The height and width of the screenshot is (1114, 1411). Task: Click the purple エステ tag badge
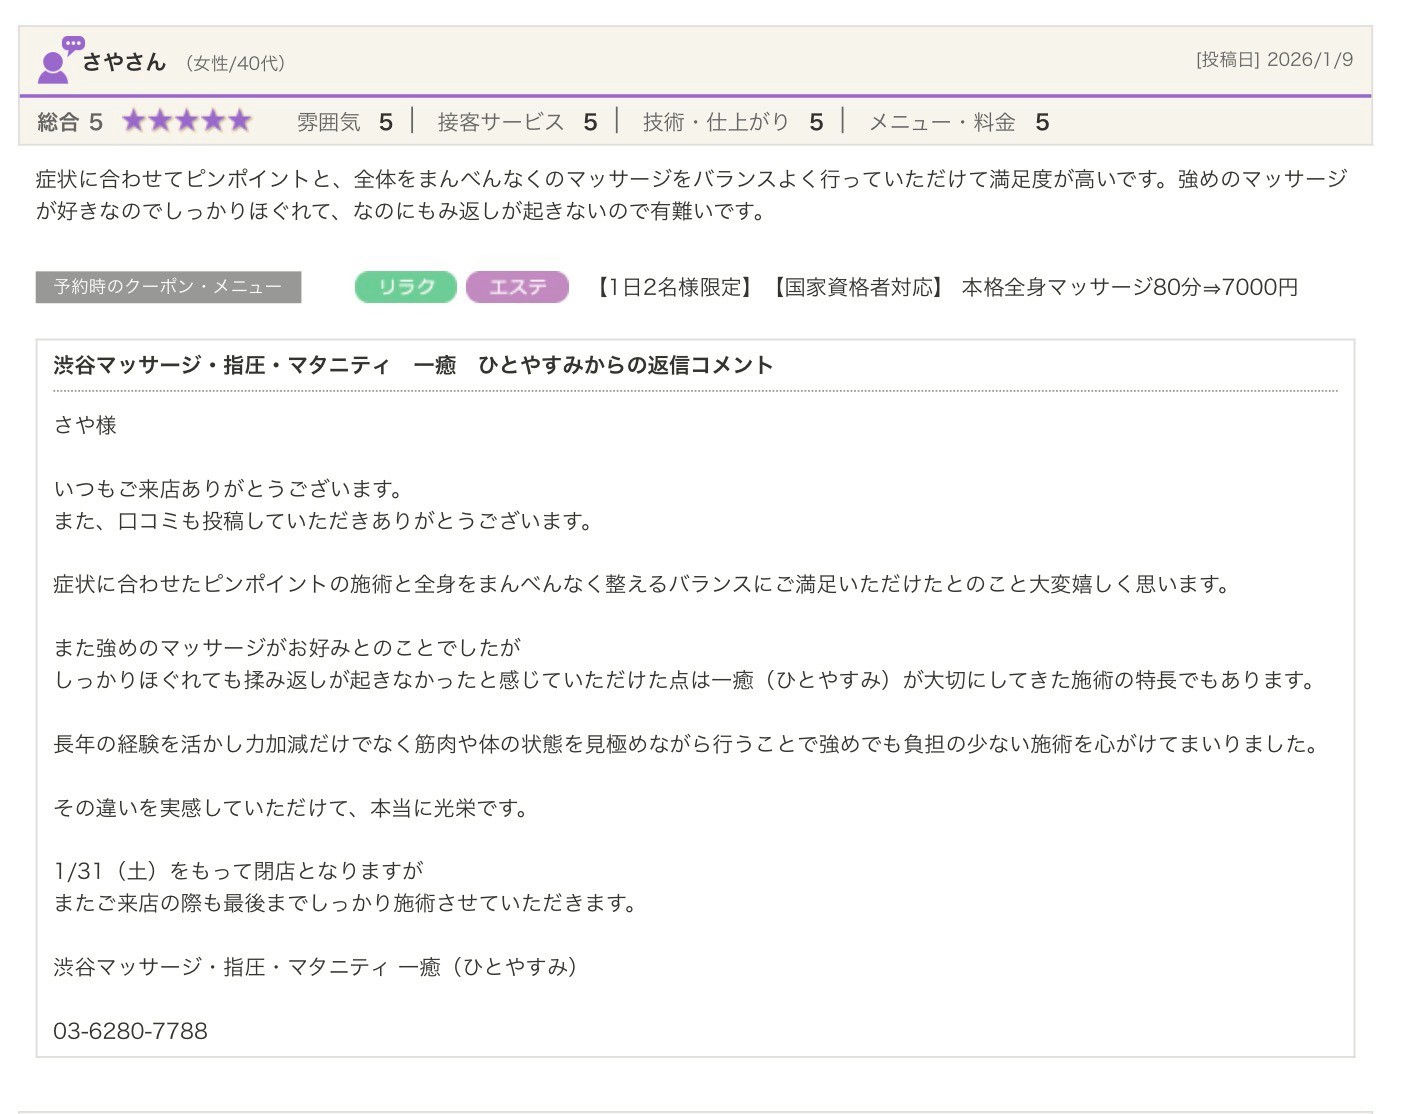517,287
